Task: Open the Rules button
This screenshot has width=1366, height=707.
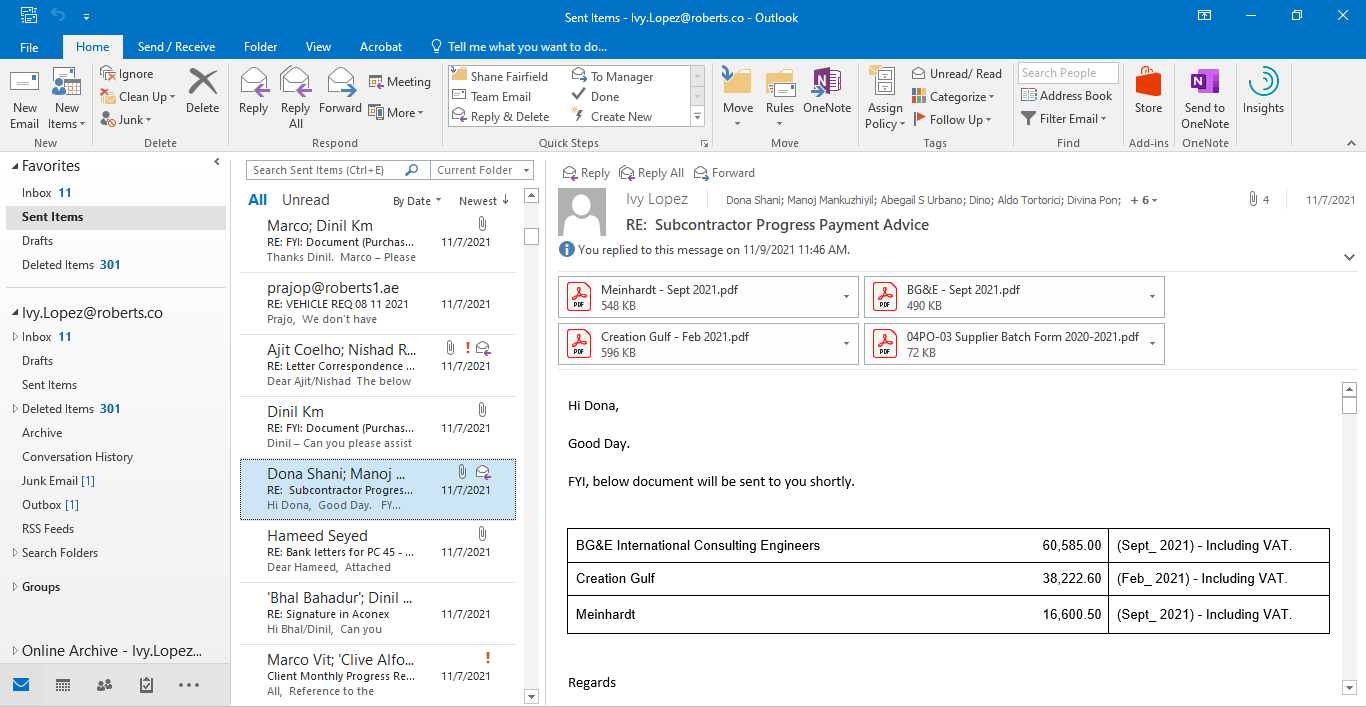Action: point(780,99)
